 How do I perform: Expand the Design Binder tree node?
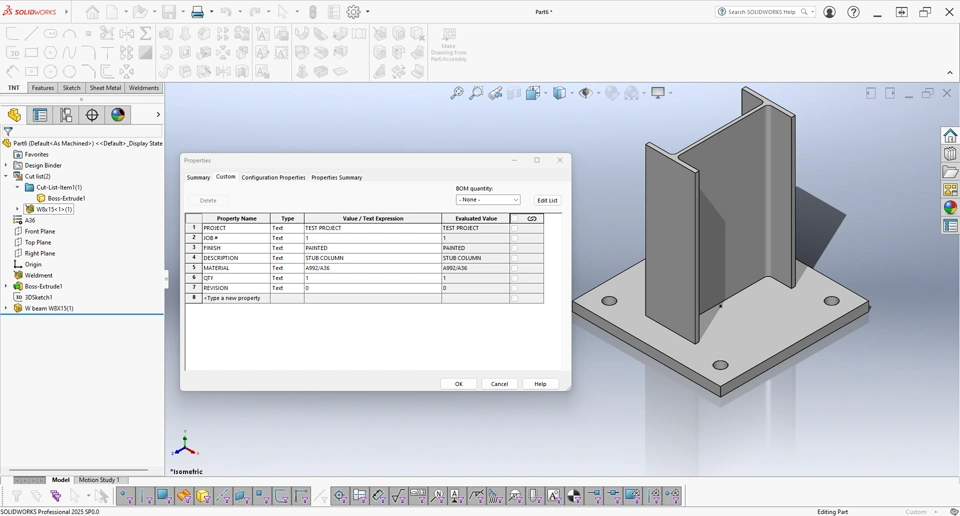click(6, 166)
